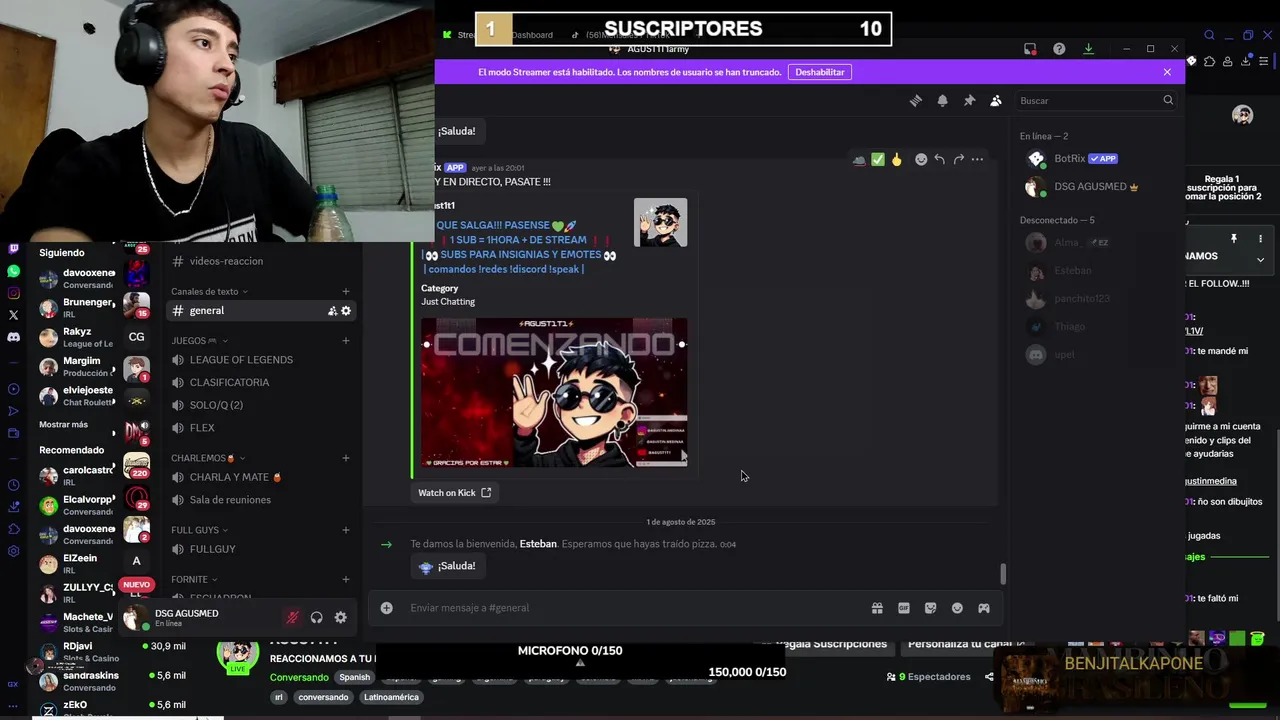This screenshot has height=720, width=1280.
Task: Click the help question mark in Discord titlebar
Action: pyautogui.click(x=1059, y=49)
